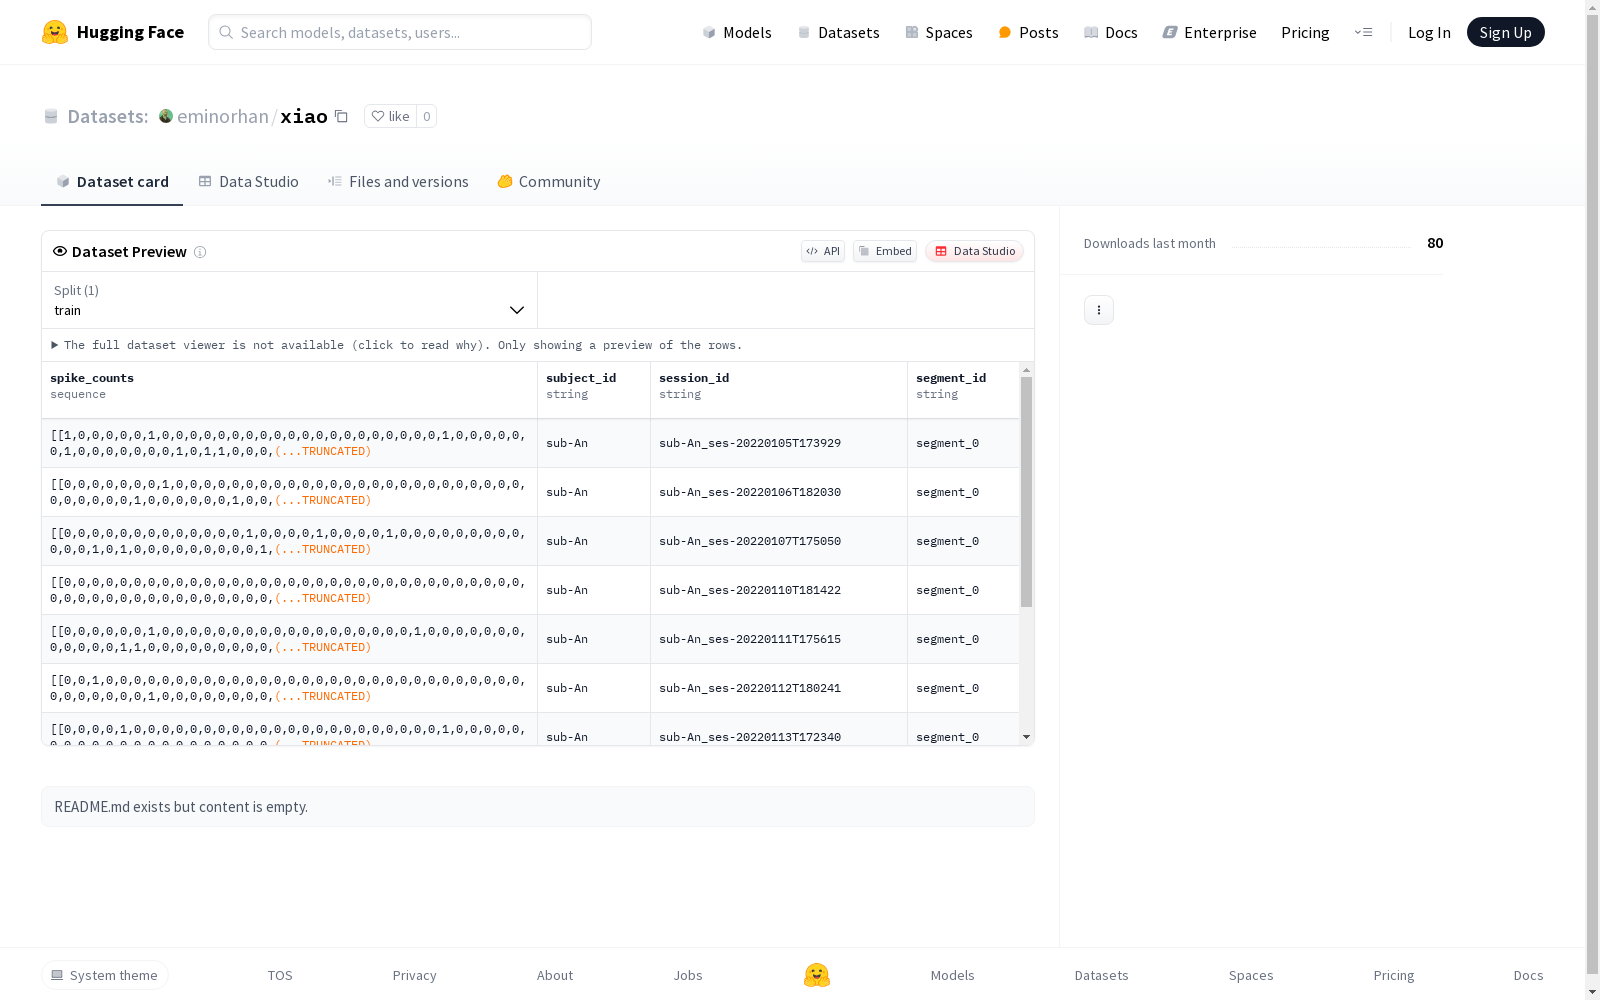
Task: Select cell sub-An_ses-20220107T175050
Action: click(779, 541)
